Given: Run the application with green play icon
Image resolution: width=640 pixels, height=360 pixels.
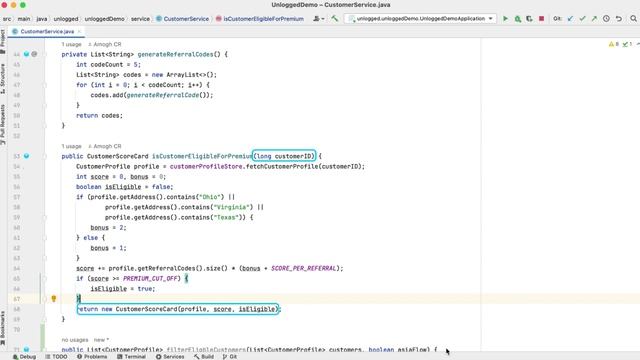Looking at the screenshot, I should [x=505, y=19].
